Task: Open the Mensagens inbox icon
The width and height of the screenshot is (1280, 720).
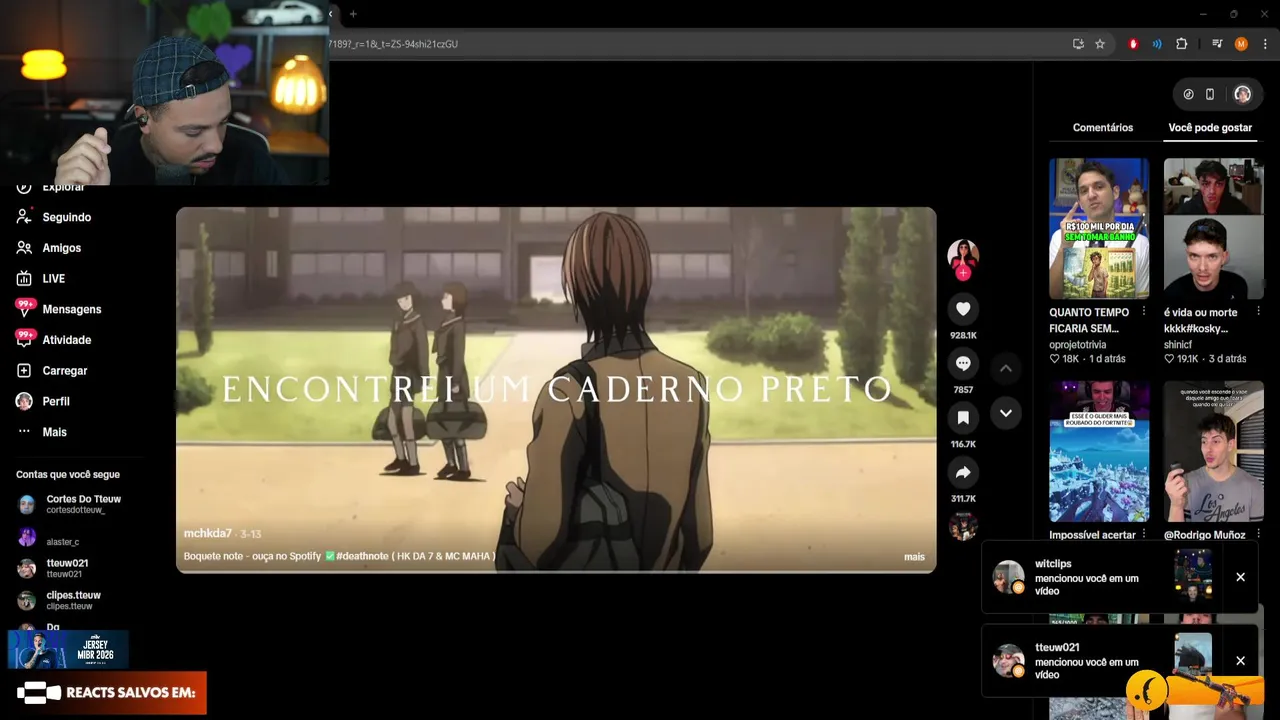Action: (24, 308)
